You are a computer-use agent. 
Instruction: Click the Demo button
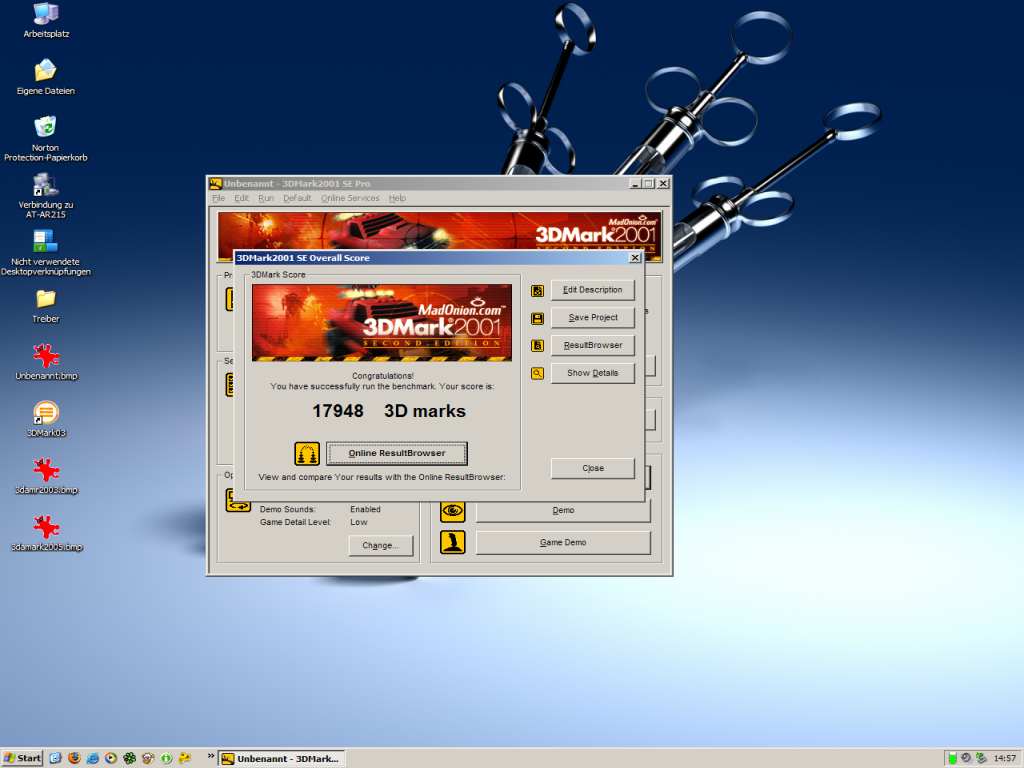click(x=563, y=511)
